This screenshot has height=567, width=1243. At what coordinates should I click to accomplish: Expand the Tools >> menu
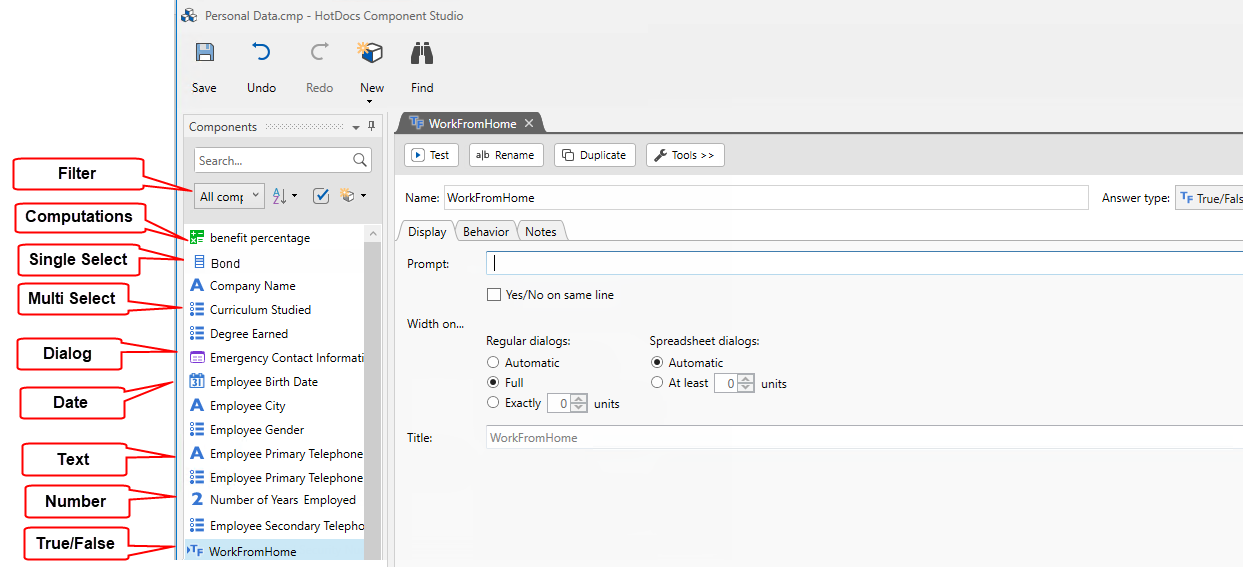(x=685, y=155)
